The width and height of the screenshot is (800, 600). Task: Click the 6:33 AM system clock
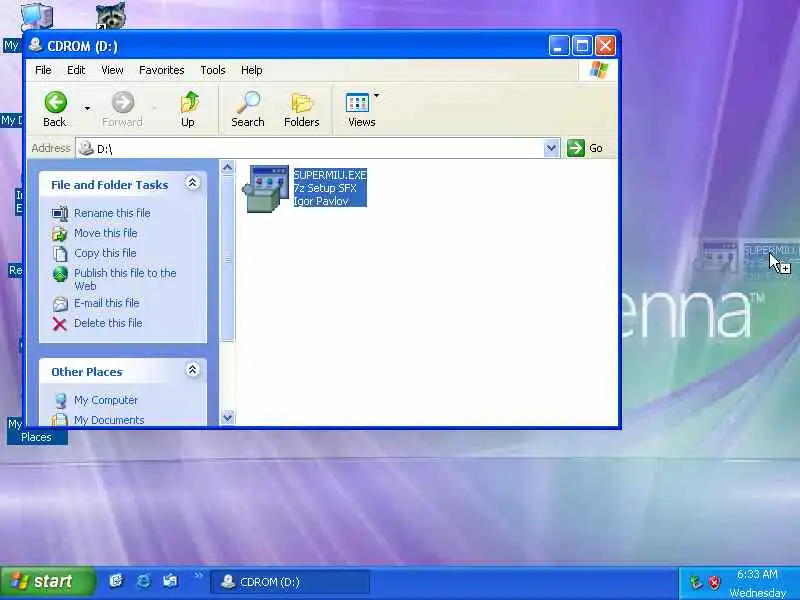[x=757, y=575]
